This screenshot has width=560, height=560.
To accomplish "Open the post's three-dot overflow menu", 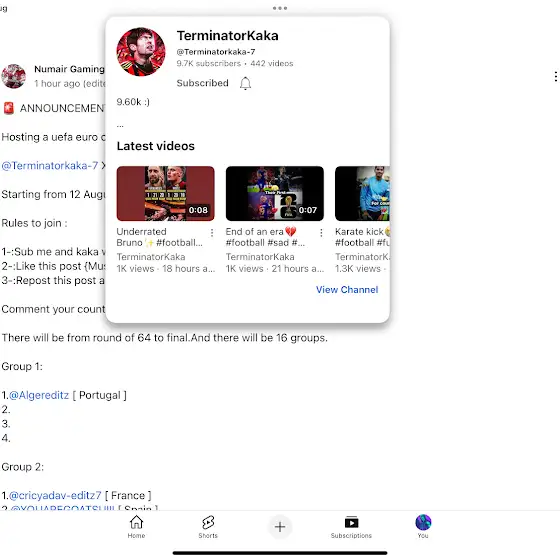I will click(555, 76).
